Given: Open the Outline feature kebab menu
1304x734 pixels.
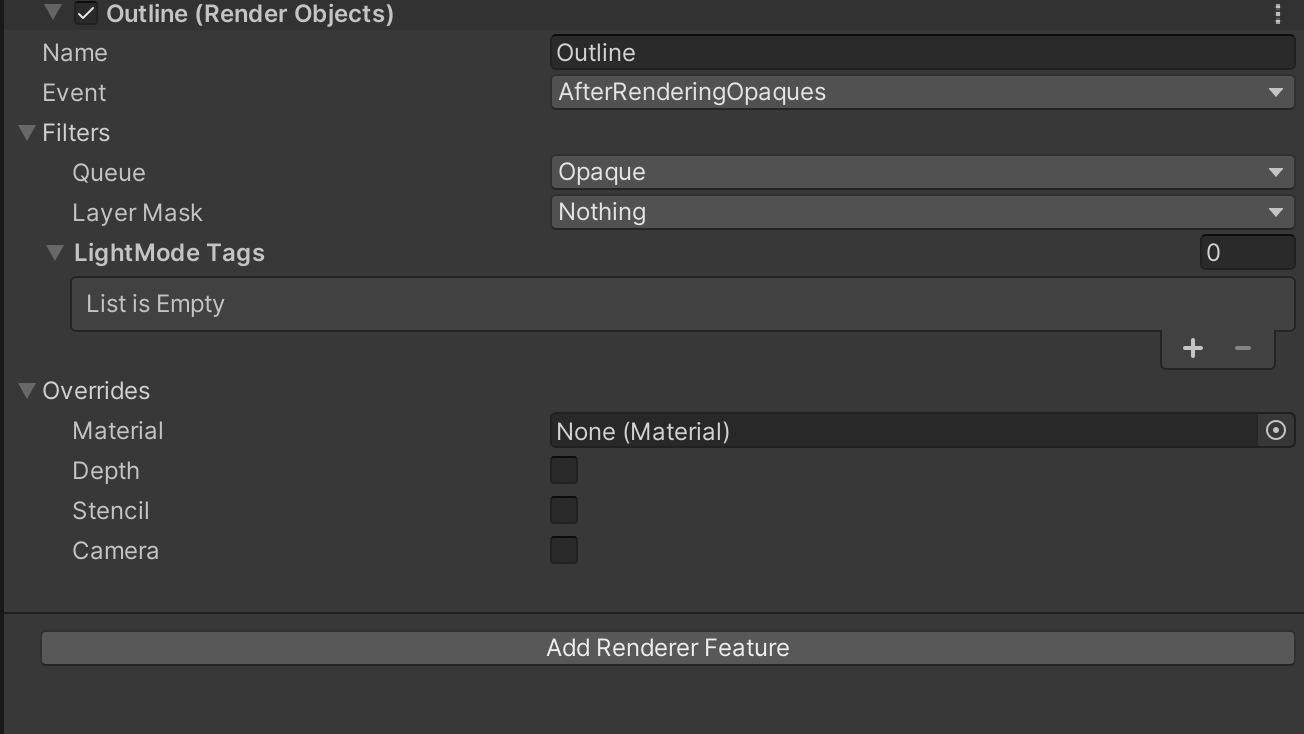Looking at the screenshot, I should click(1277, 14).
